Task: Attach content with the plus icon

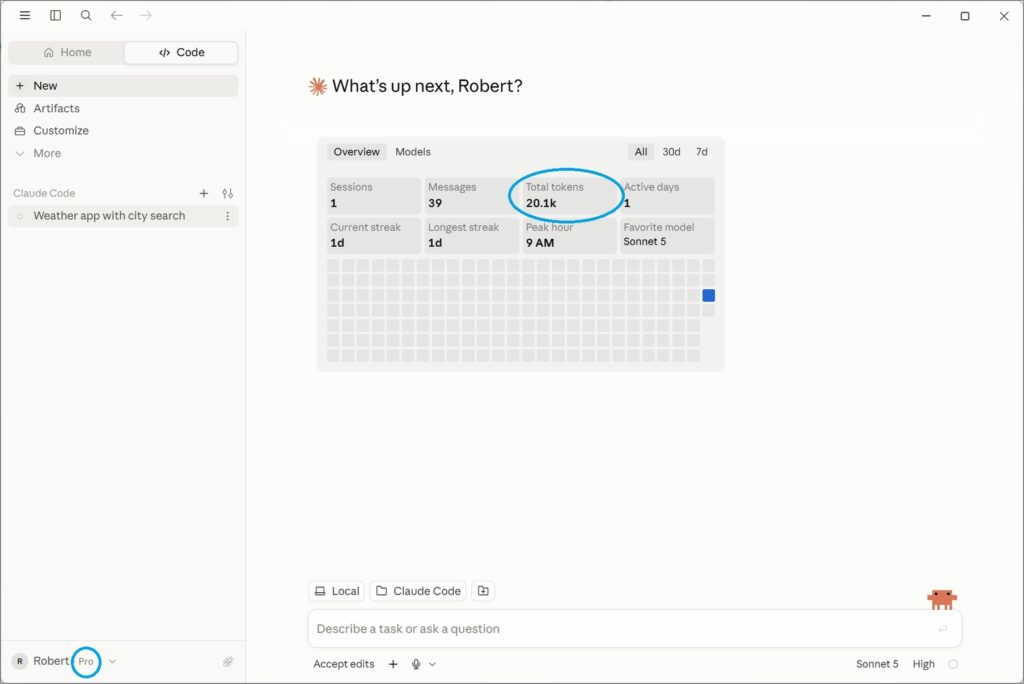Action: pyautogui.click(x=393, y=664)
